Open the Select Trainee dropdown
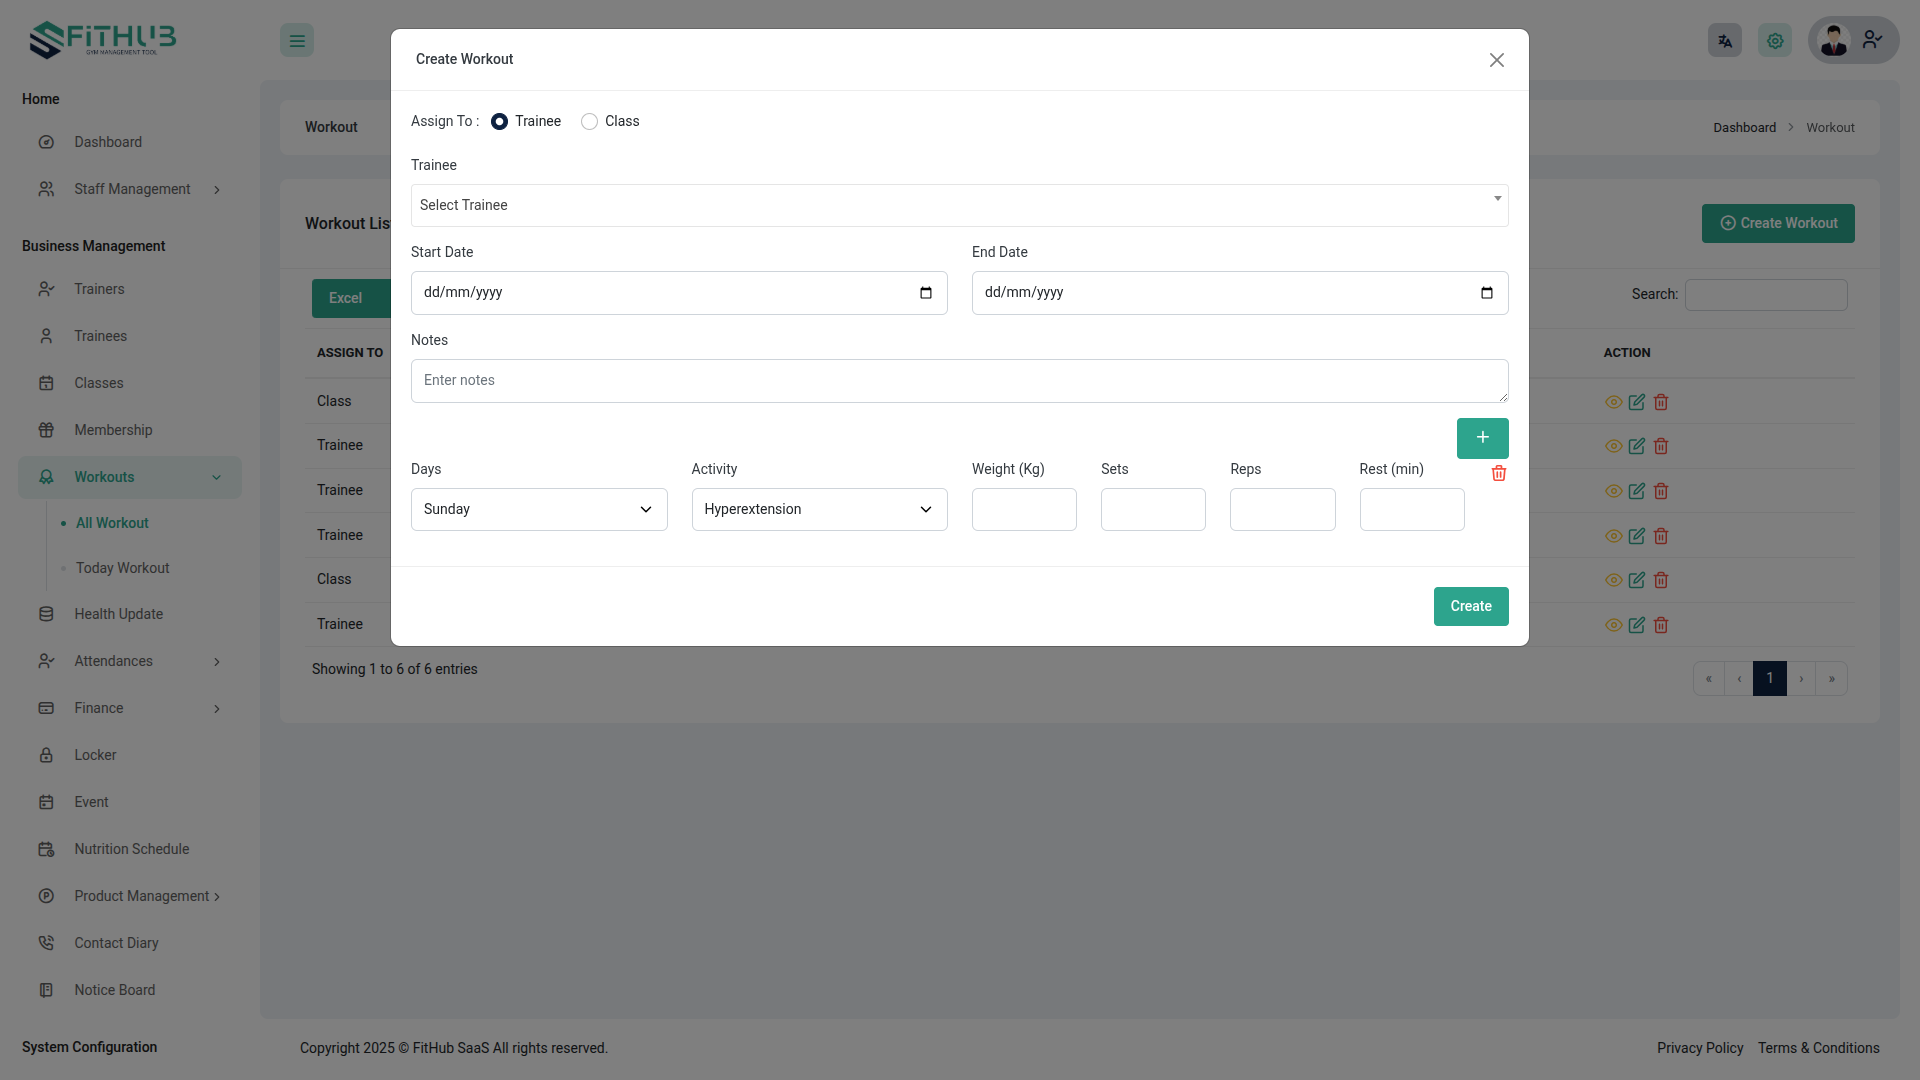Viewport: 1920px width, 1080px height. [x=958, y=205]
